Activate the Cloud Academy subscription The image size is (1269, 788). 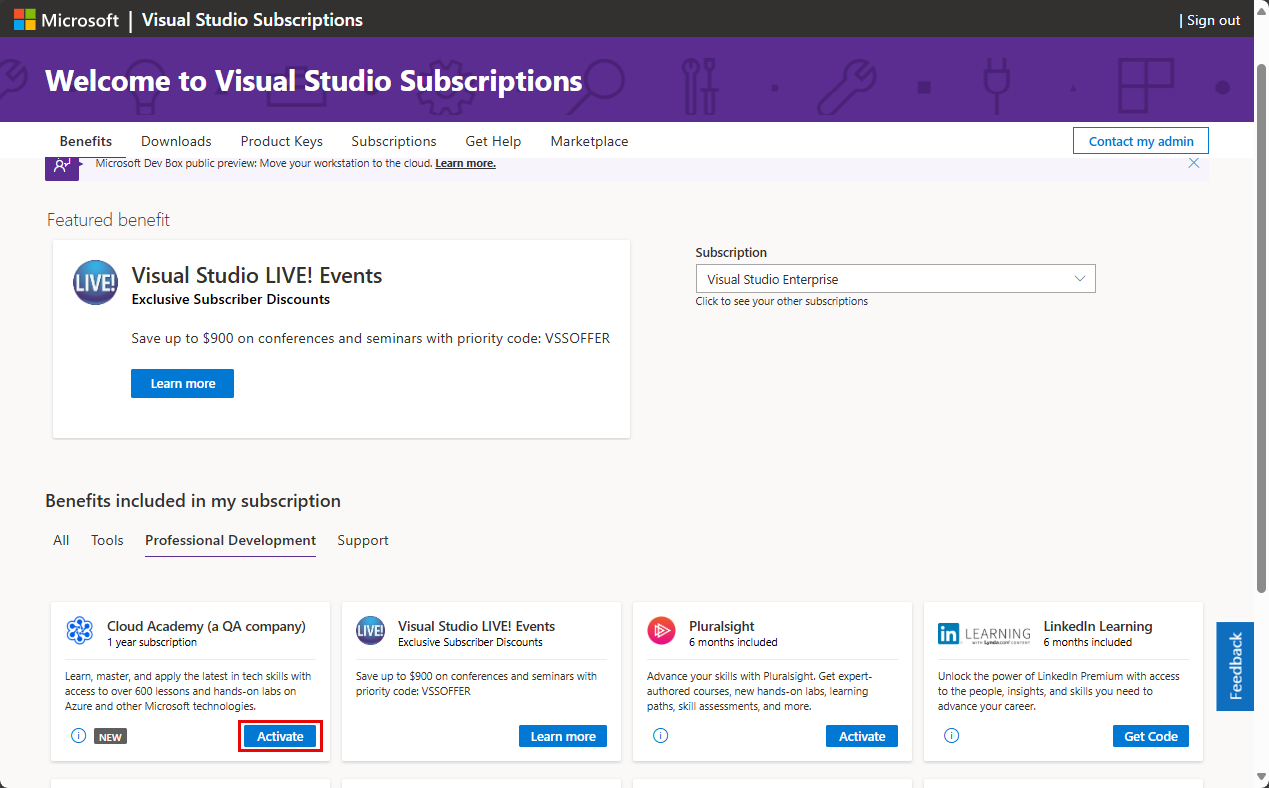(280, 736)
